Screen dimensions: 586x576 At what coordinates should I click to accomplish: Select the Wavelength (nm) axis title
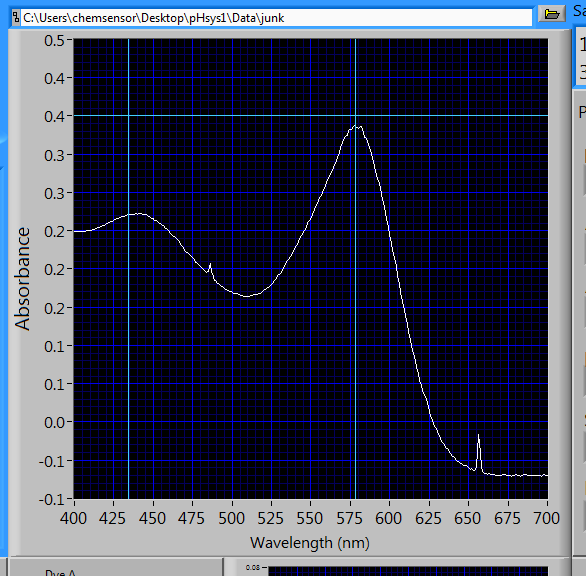tap(310, 543)
